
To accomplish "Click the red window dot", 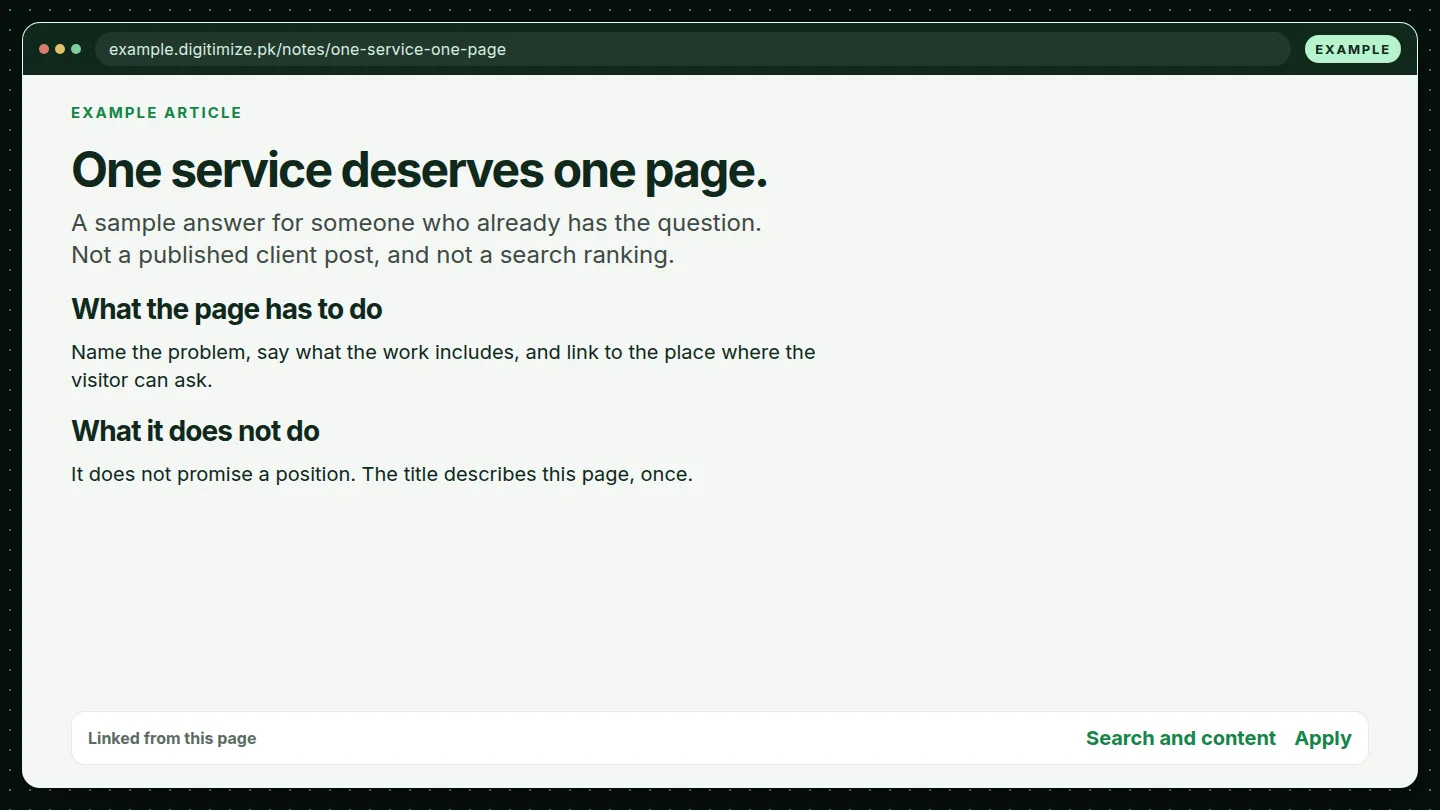I will (44, 49).
